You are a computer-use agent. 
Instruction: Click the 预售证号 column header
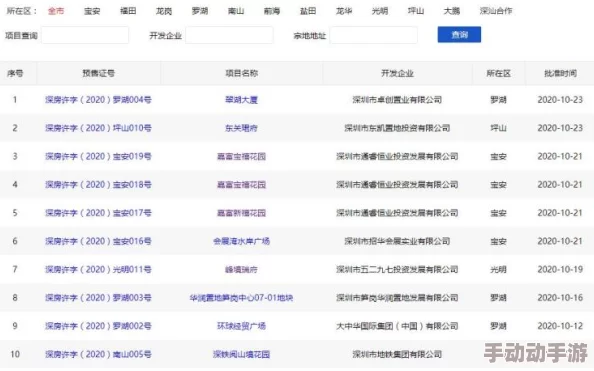[x=98, y=73]
